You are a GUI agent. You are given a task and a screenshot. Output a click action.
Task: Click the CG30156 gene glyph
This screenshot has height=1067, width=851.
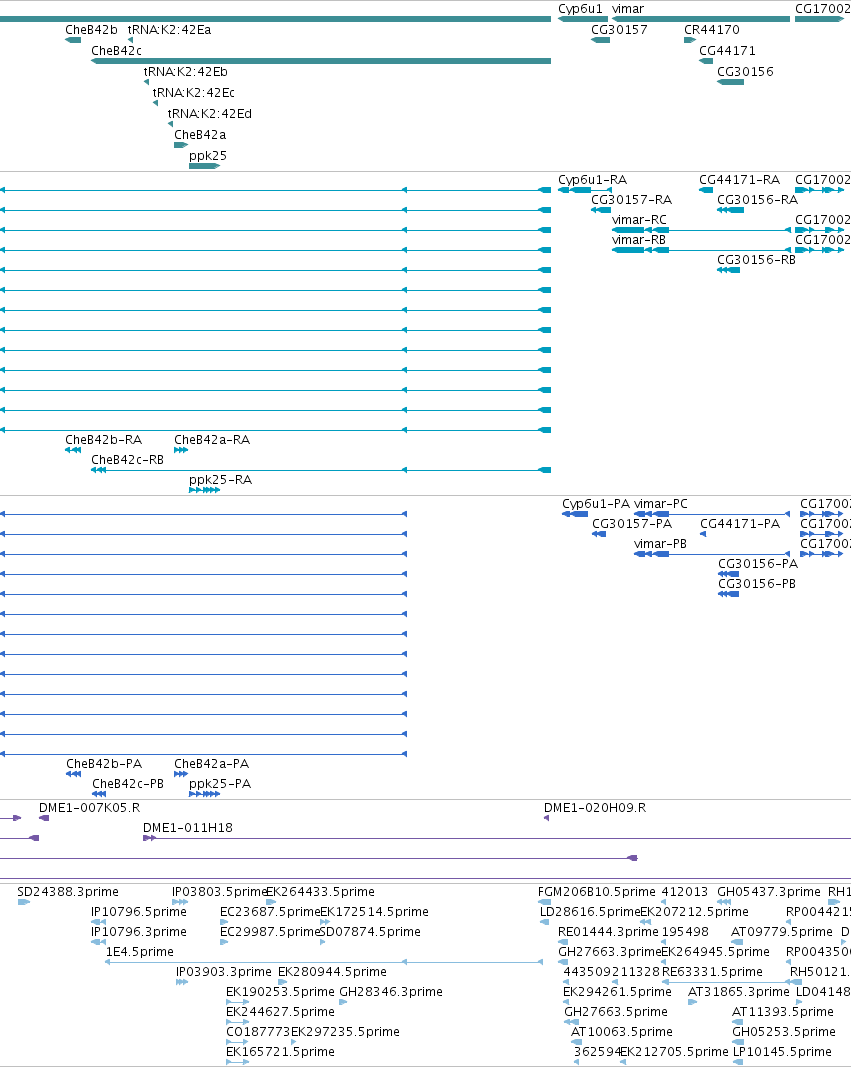731,82
